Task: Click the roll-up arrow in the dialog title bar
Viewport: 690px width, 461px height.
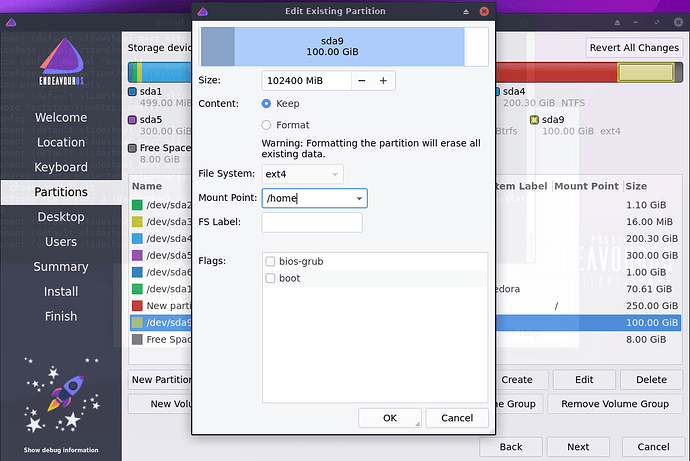Action: [465, 11]
